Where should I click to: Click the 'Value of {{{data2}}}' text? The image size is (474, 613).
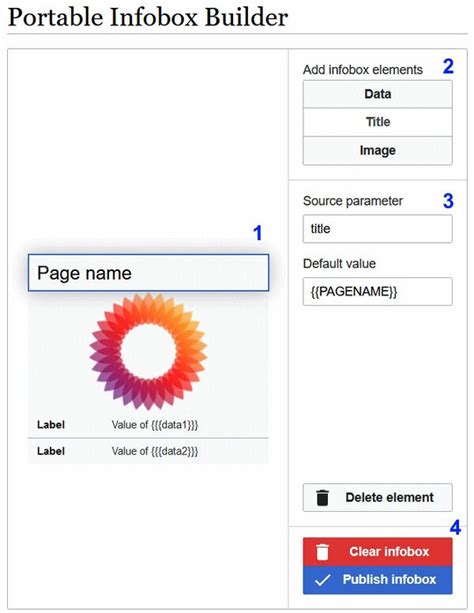pyautogui.click(x=155, y=451)
